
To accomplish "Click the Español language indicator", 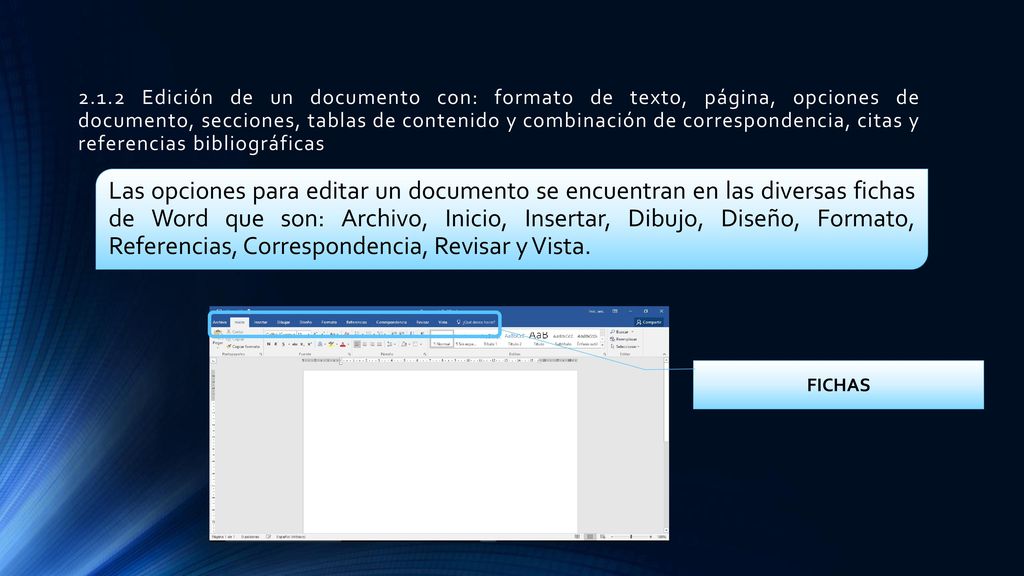I will point(291,537).
